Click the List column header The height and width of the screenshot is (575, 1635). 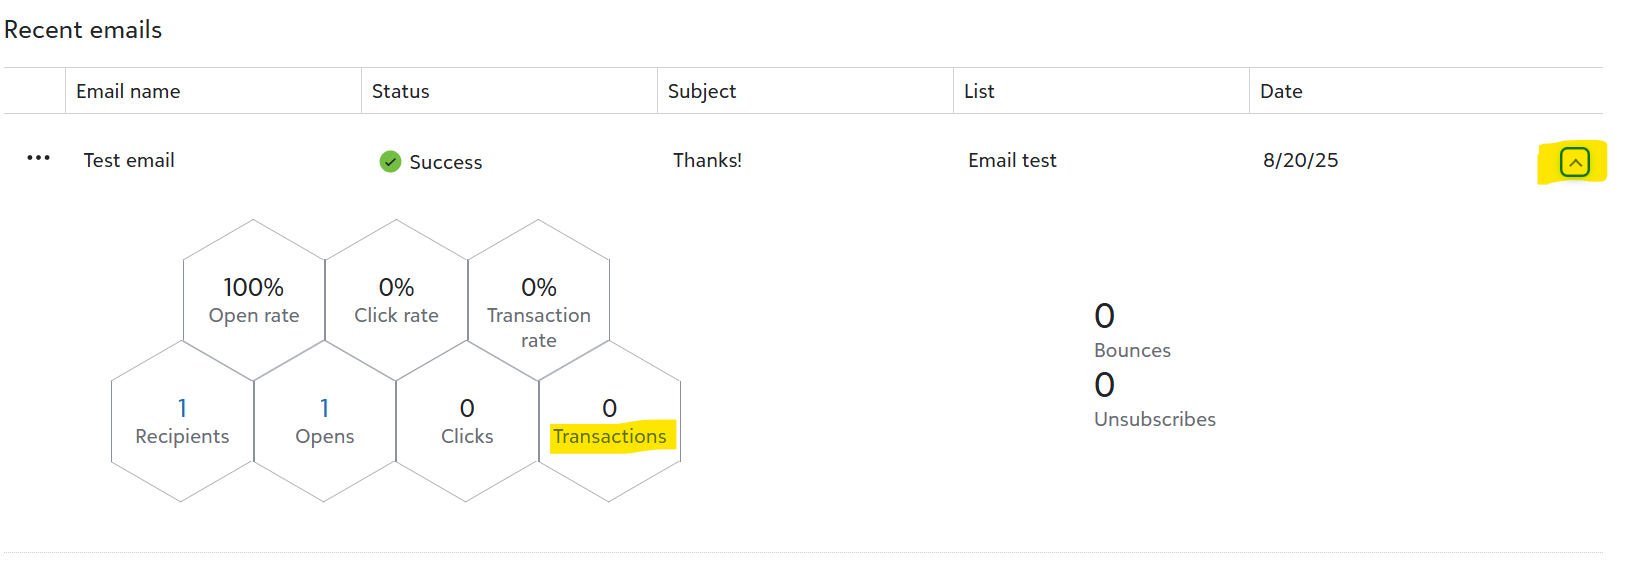click(x=979, y=91)
